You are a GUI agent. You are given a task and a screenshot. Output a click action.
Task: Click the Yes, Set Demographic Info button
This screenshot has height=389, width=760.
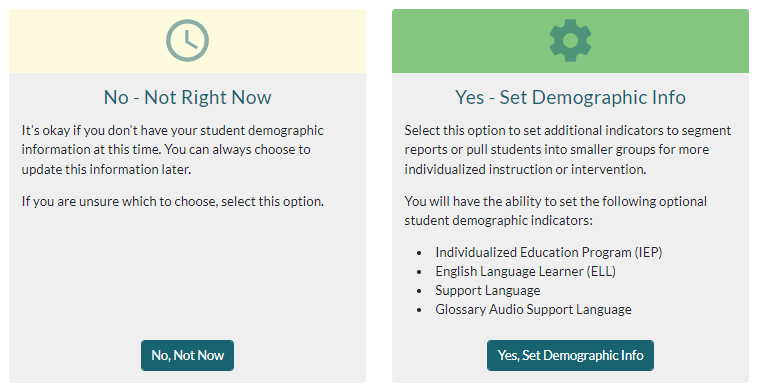tap(570, 356)
